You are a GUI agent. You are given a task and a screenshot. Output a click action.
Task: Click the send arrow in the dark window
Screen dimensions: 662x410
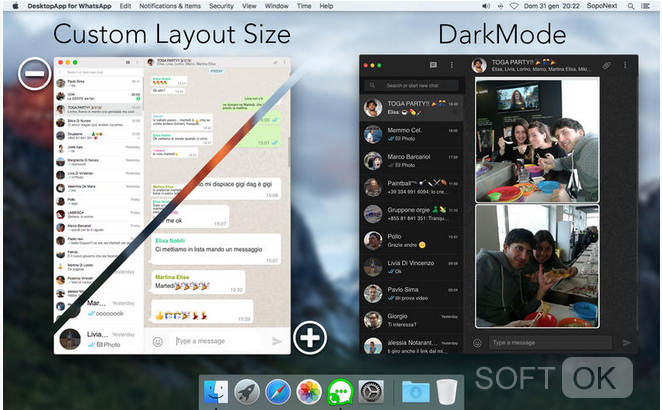(627, 343)
